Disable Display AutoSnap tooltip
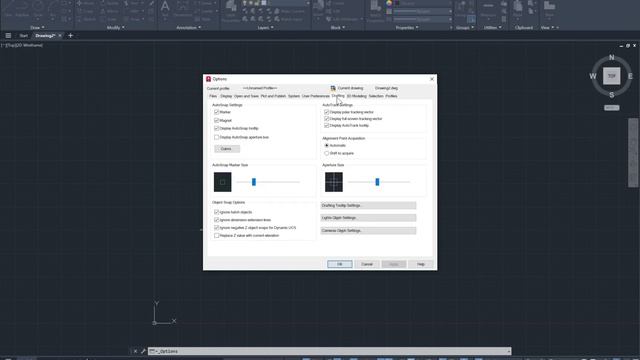 point(217,128)
